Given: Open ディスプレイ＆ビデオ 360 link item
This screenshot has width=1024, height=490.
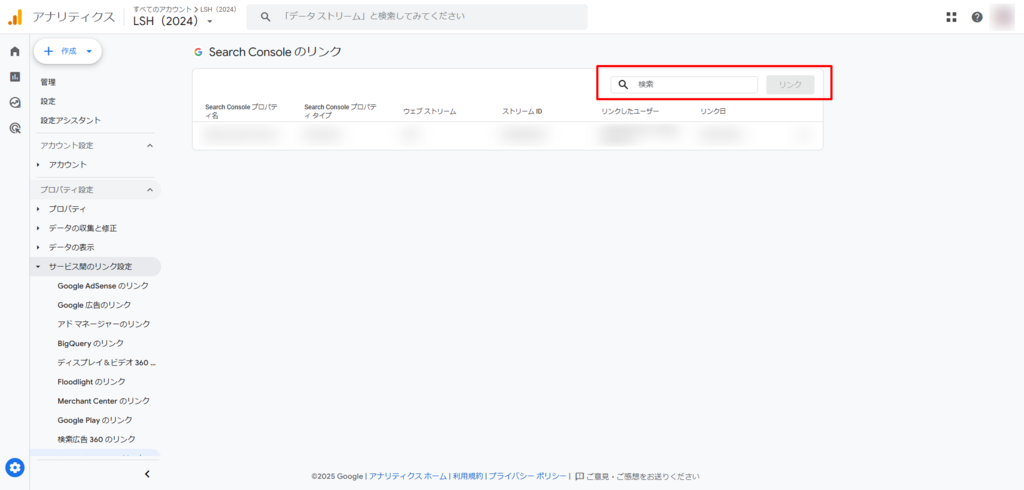Looking at the screenshot, I should pyautogui.click(x=106, y=363).
